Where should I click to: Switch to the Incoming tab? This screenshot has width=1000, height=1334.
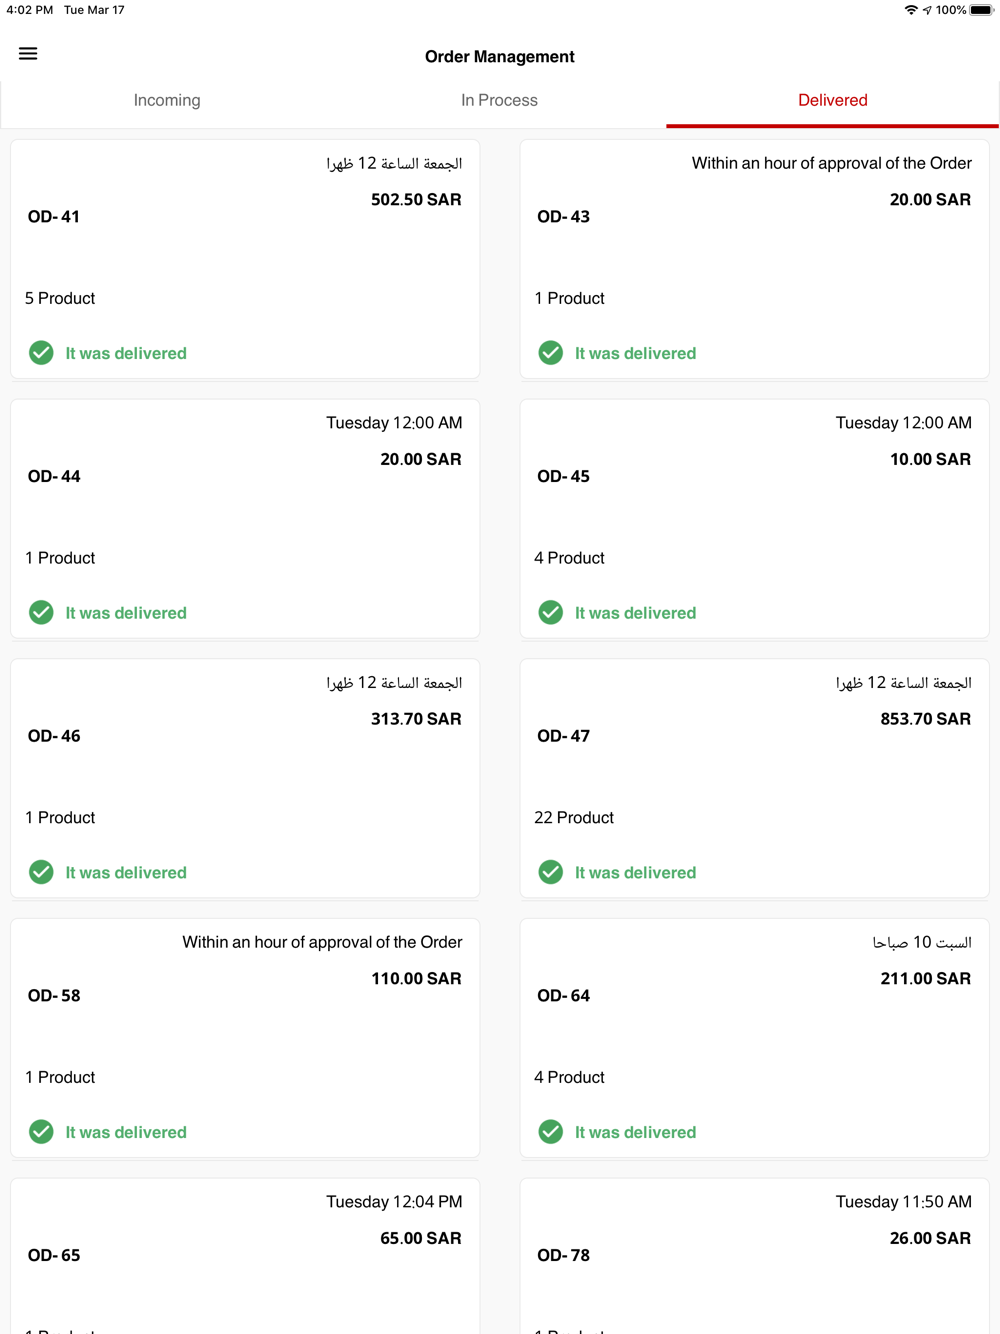(167, 100)
